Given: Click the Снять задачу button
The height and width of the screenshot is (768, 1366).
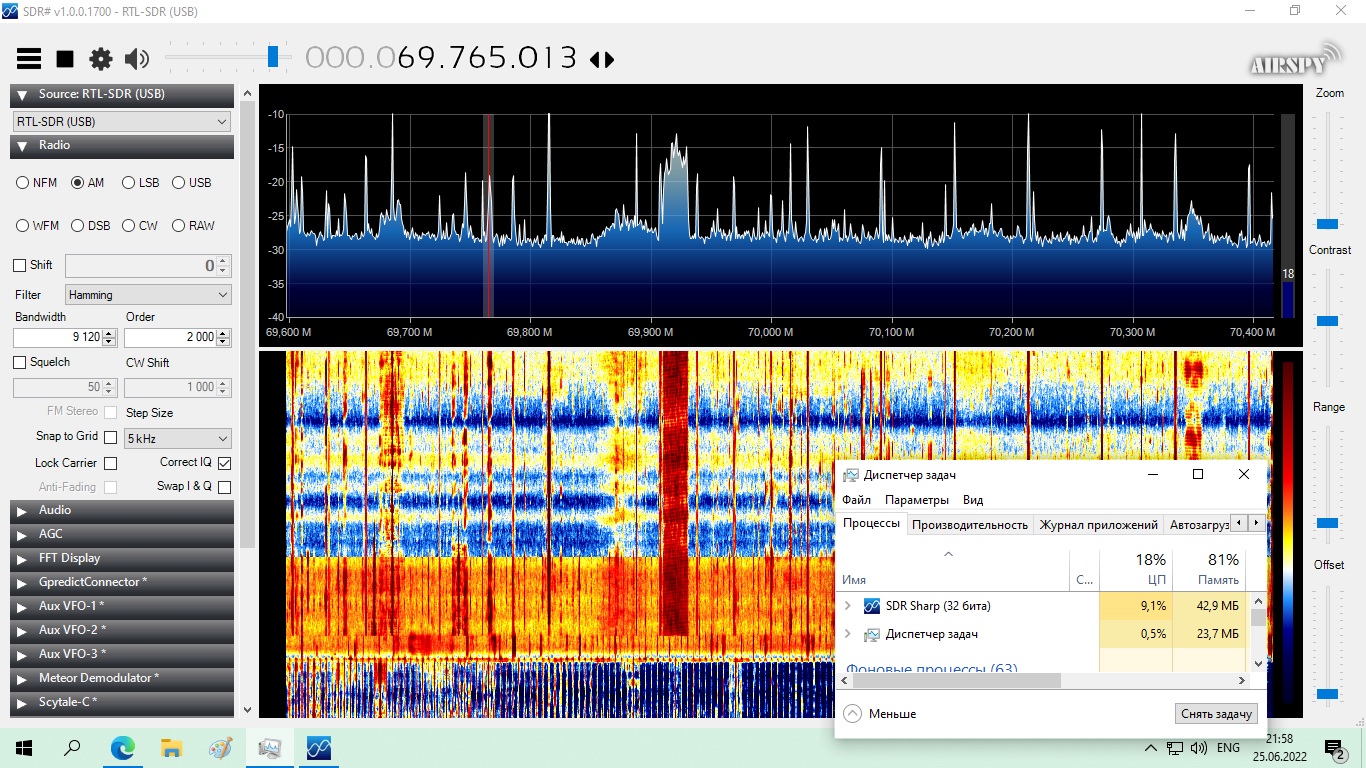Looking at the screenshot, I should click(1216, 714).
